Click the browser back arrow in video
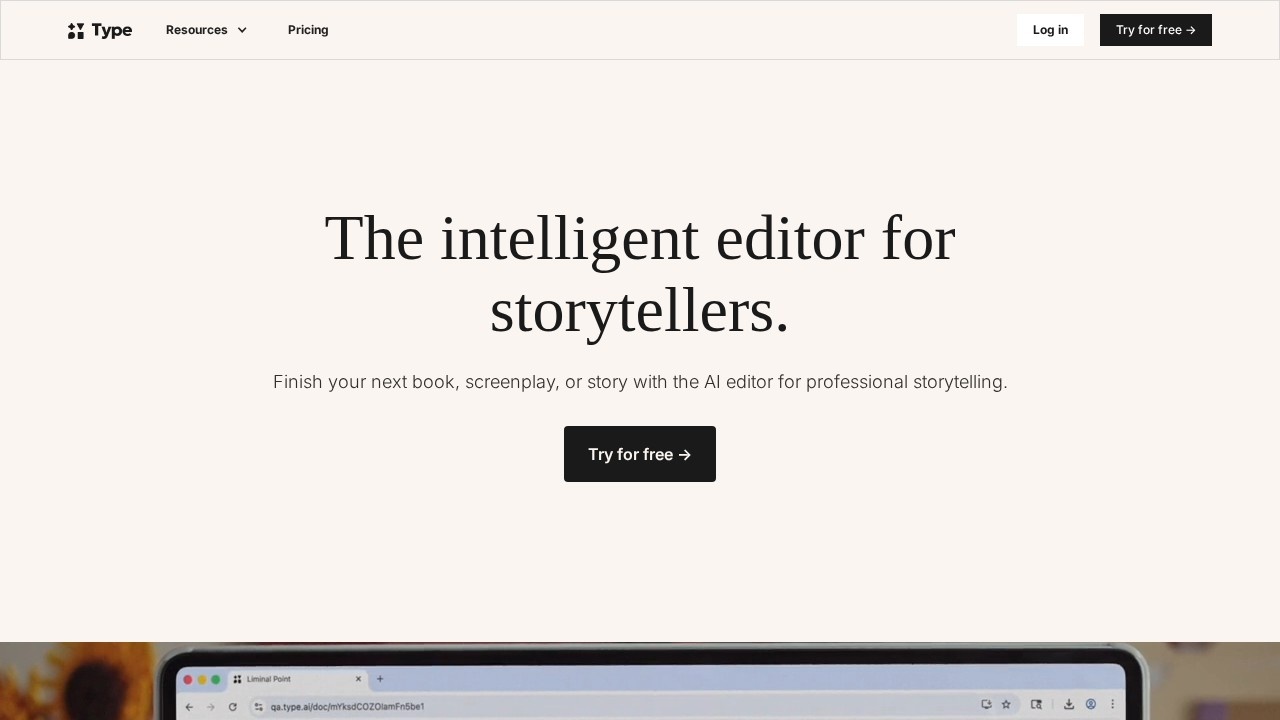The height and width of the screenshot is (720, 1280). pos(189,706)
